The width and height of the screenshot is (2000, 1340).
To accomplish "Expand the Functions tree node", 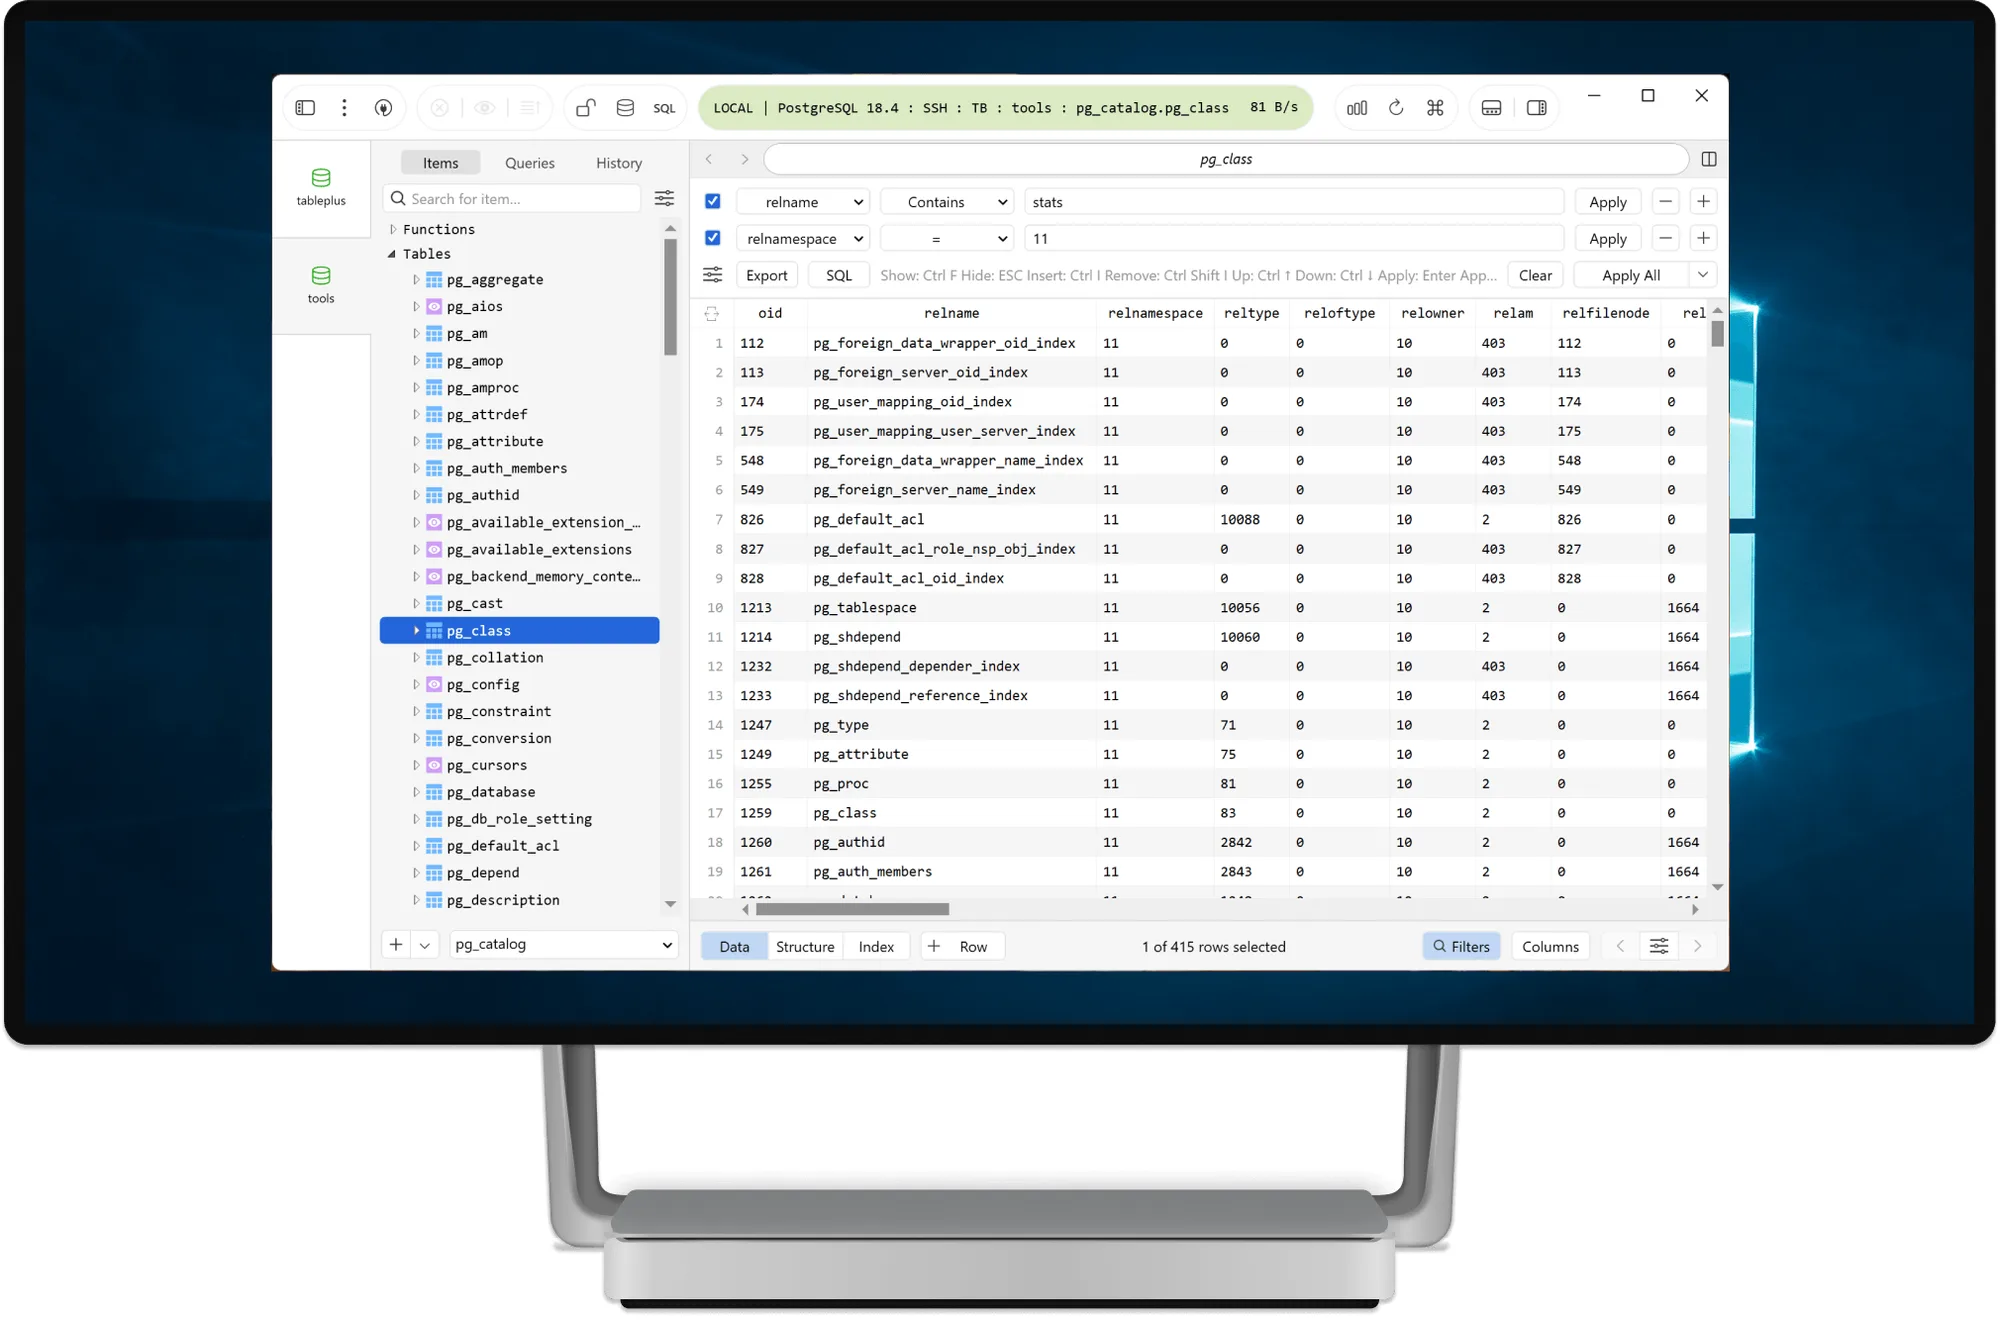I will click(393, 229).
